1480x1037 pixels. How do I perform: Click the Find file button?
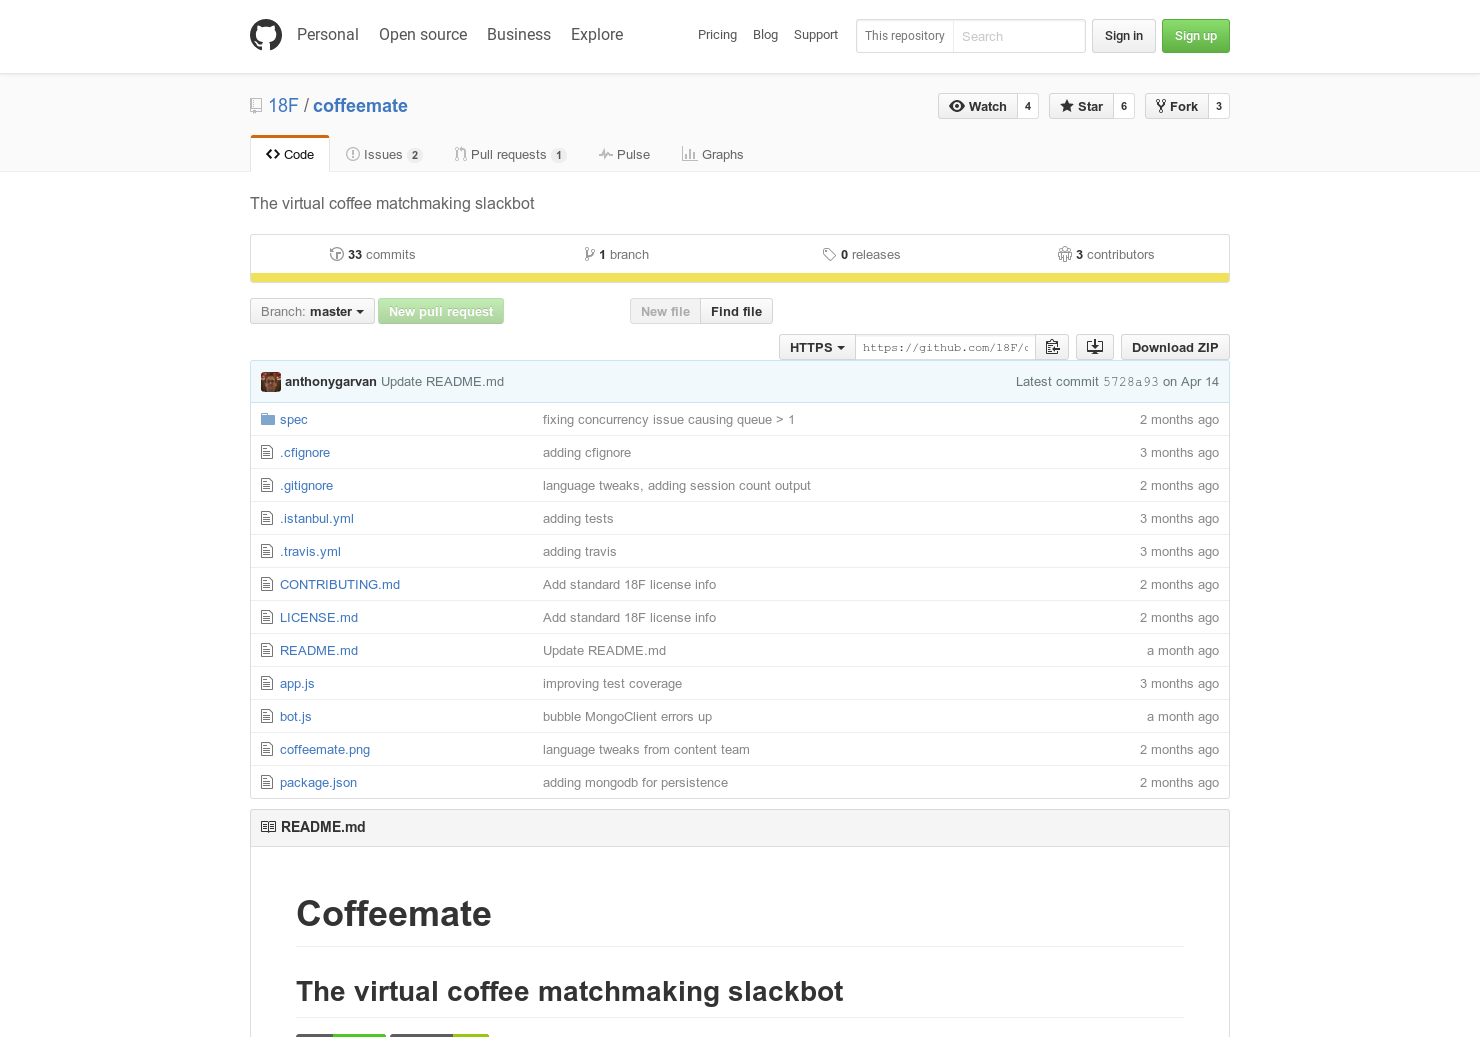tap(736, 311)
